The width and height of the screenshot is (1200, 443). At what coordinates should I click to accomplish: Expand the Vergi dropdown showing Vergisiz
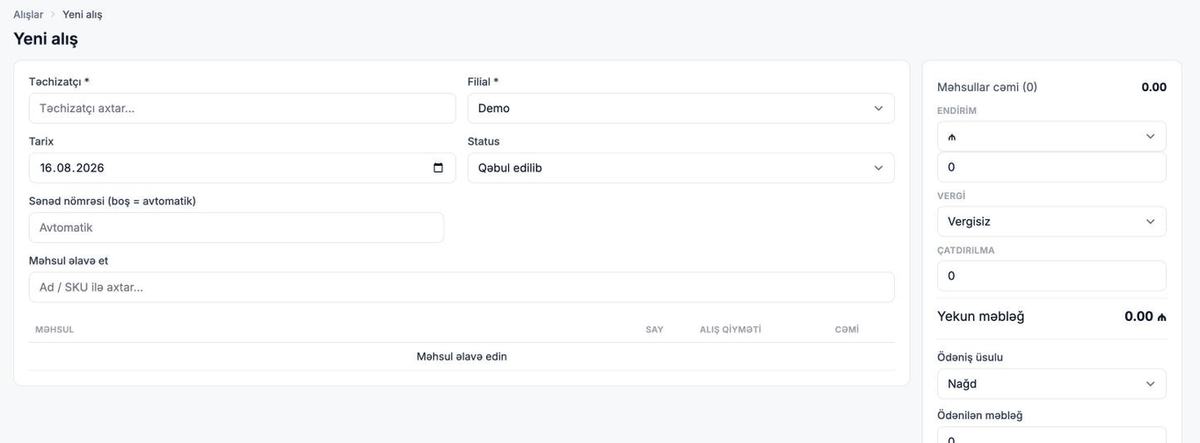[1052, 221]
